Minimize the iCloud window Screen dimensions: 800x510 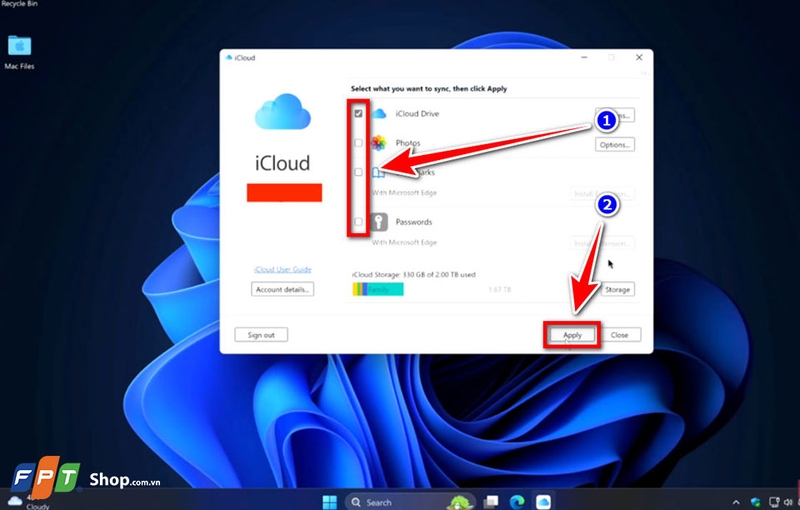(x=584, y=58)
